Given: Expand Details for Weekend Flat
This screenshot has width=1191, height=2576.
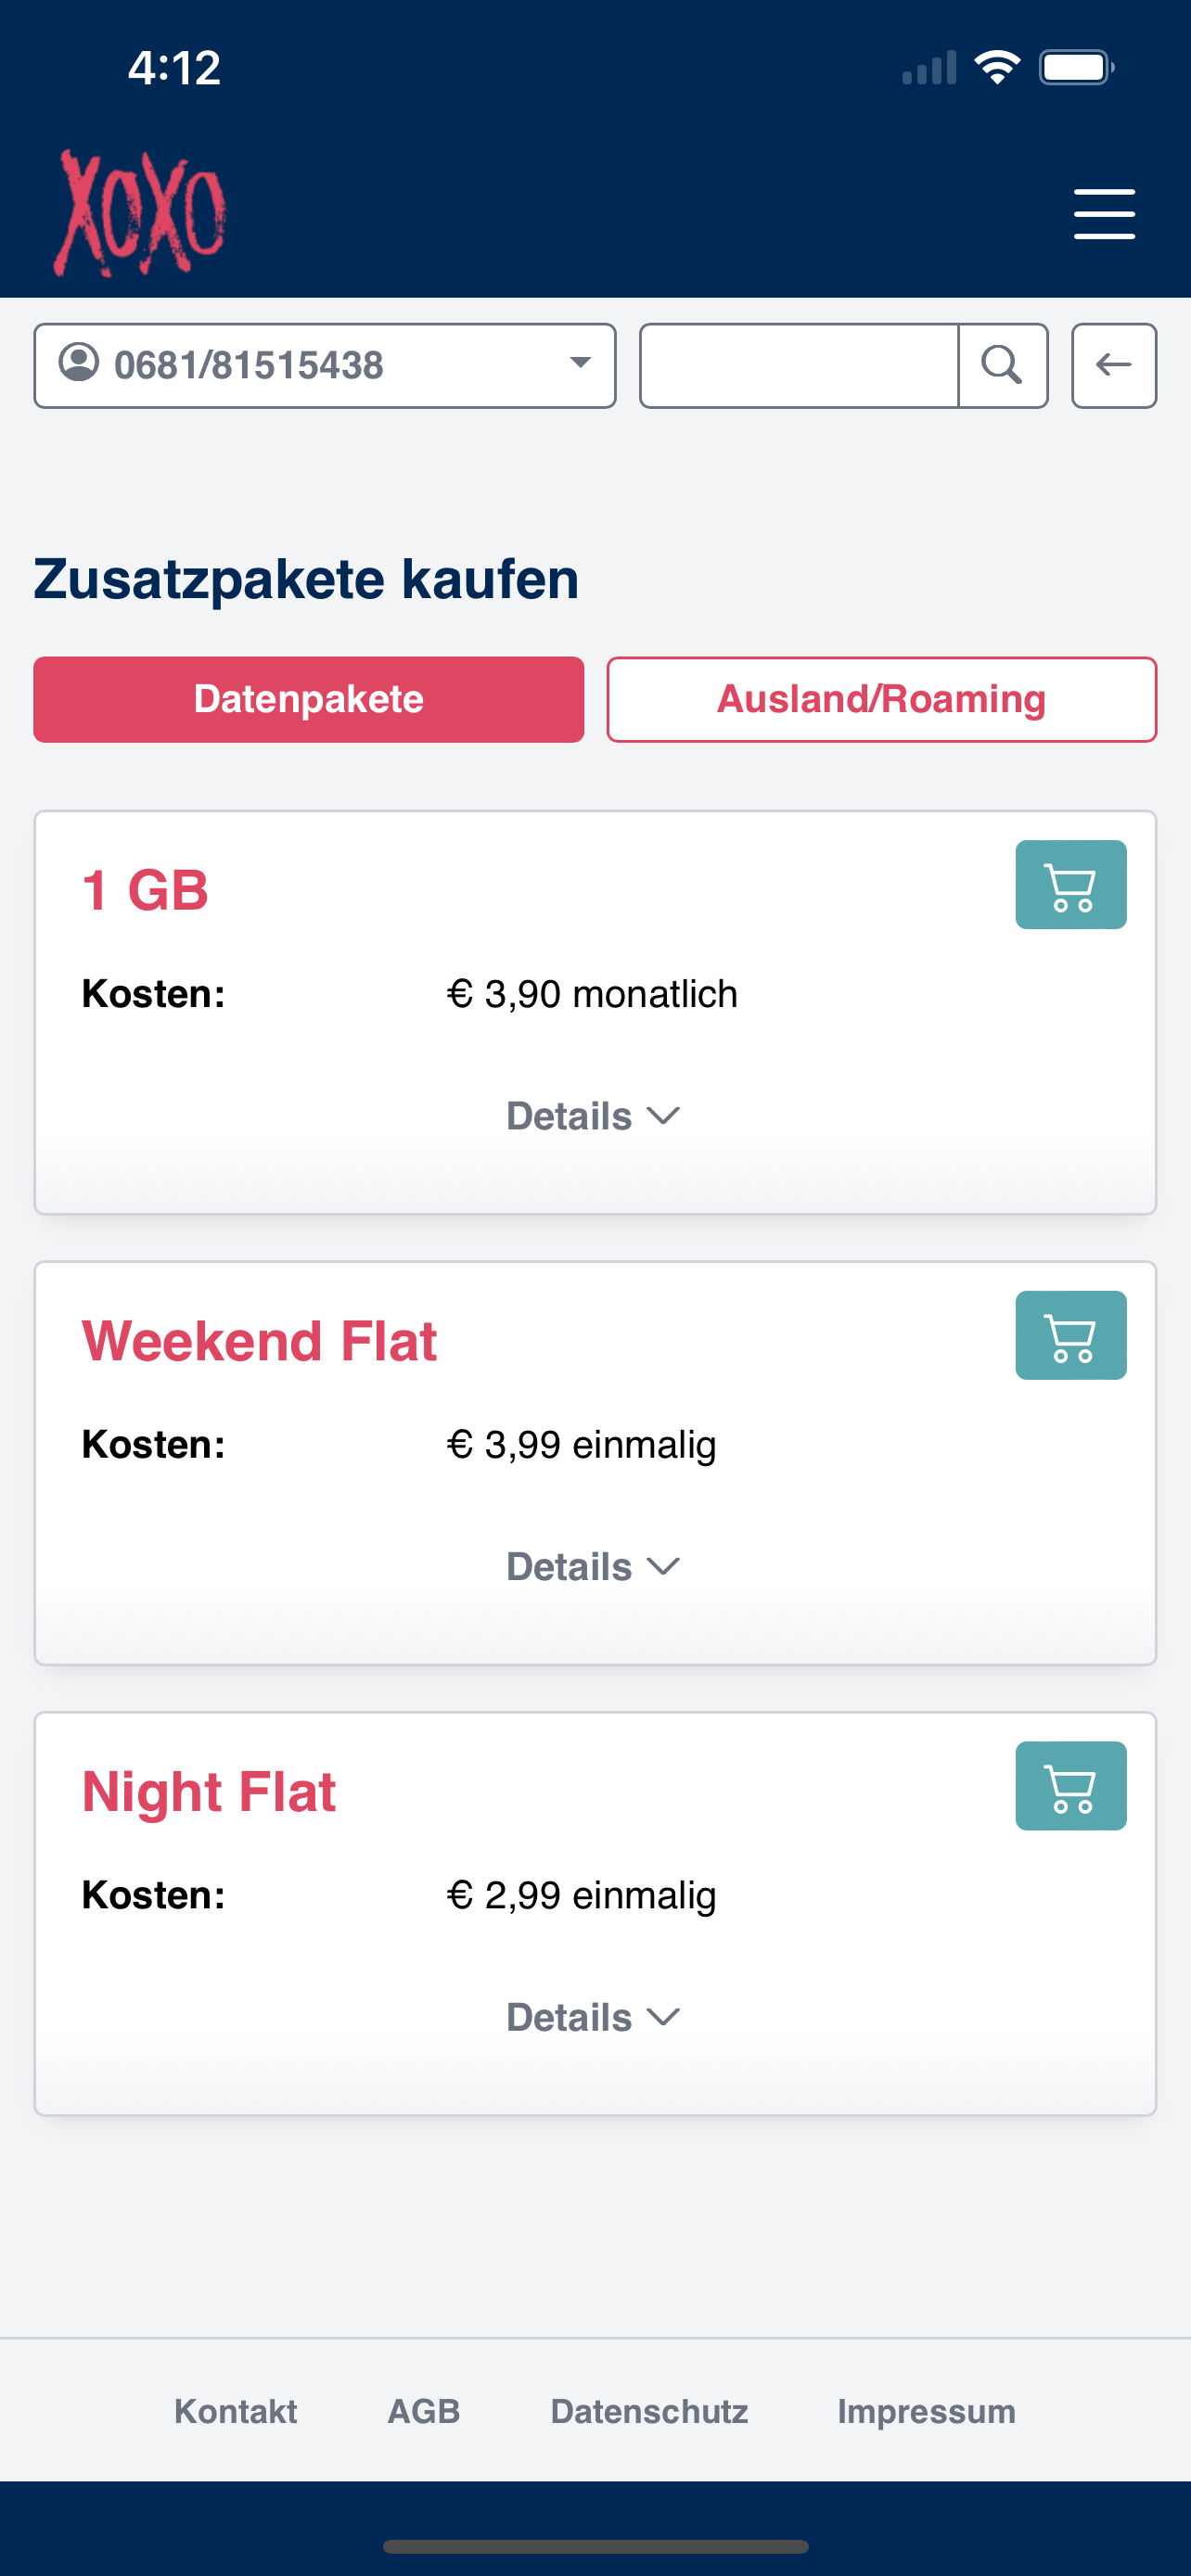Looking at the screenshot, I should [x=594, y=1567].
